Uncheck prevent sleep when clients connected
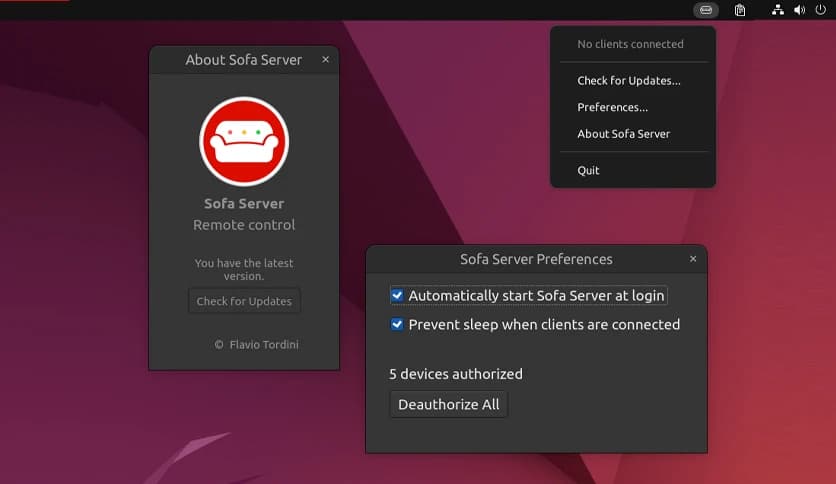836x484 pixels. click(x=397, y=325)
